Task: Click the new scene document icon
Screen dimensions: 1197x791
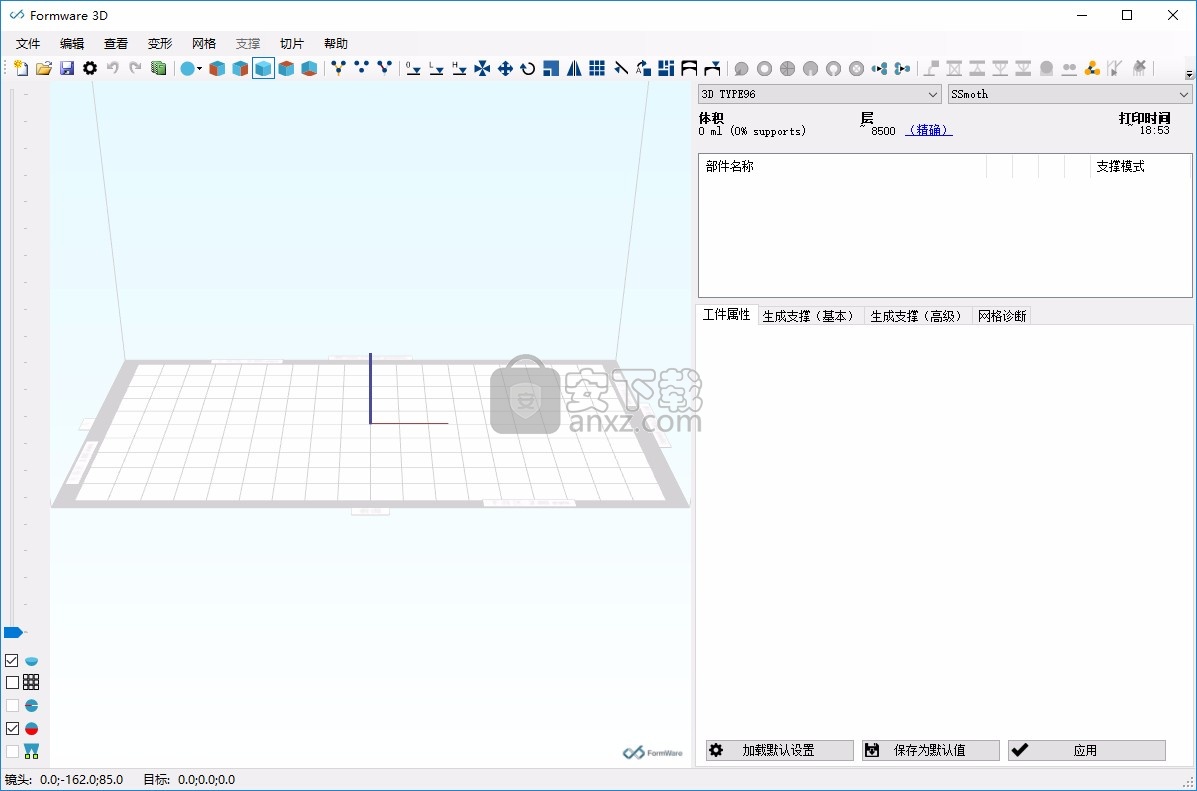Action: tap(21, 68)
